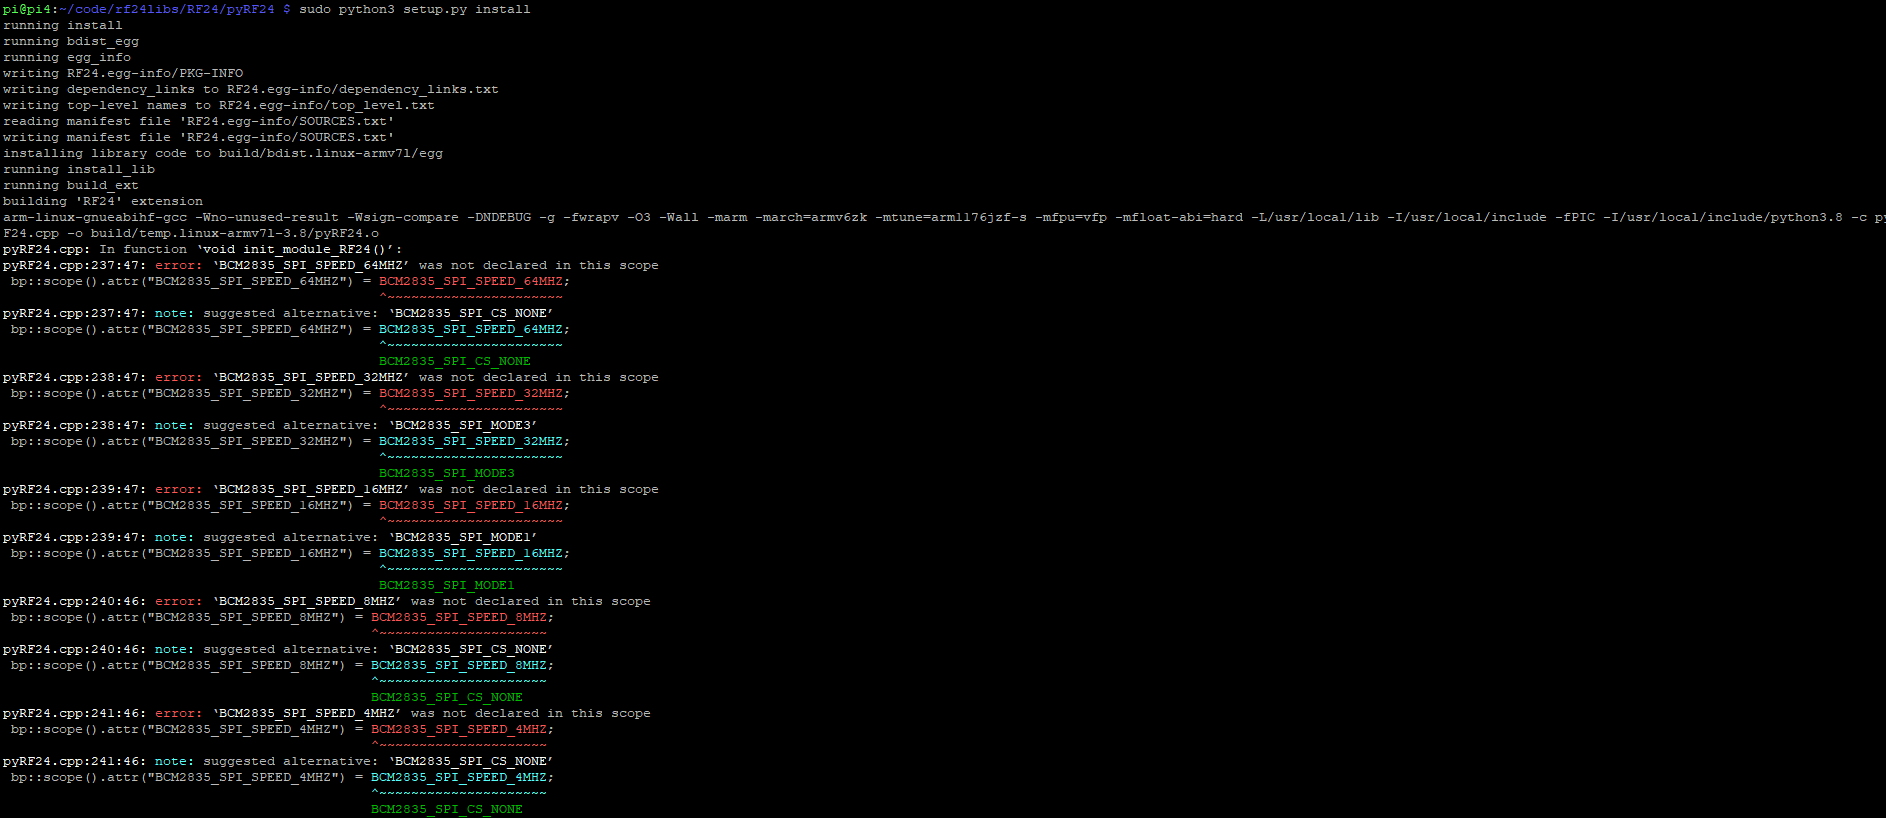Select "building 'RF24' extension" line
This screenshot has height=818, width=1886.
[103, 201]
